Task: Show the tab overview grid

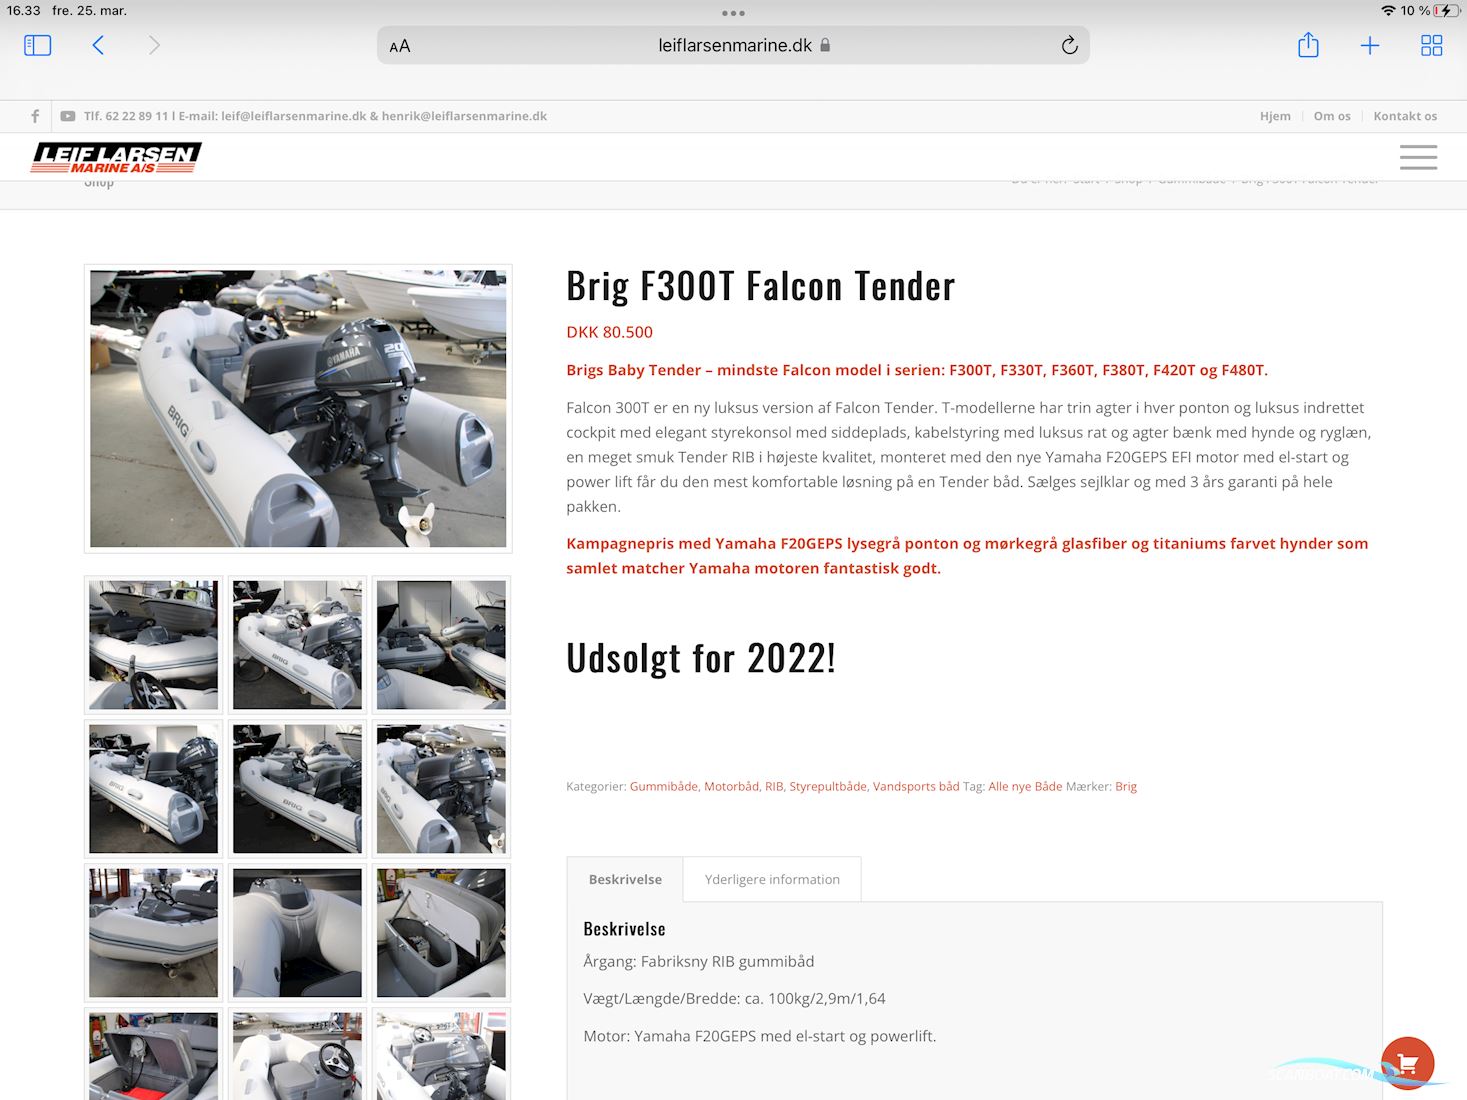Action: point(1431,45)
